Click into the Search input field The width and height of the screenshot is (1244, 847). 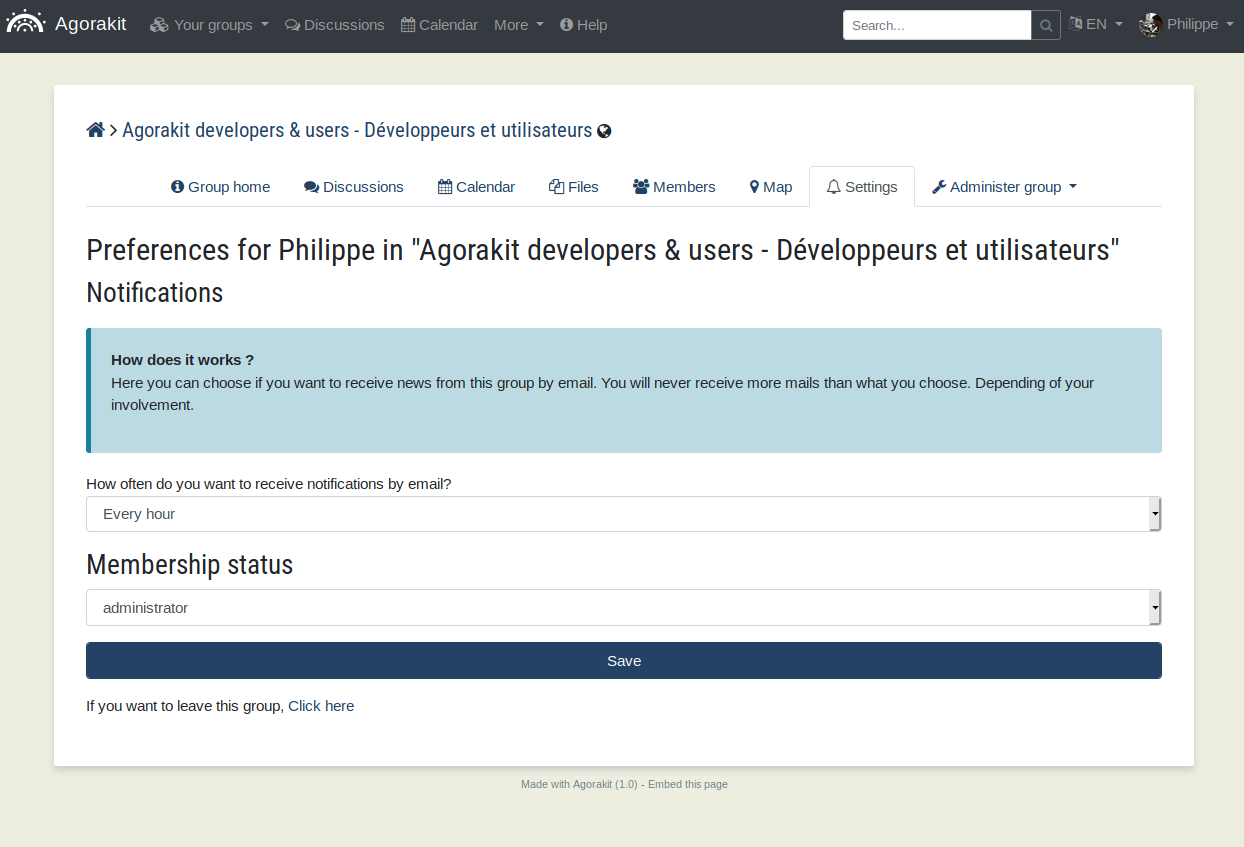tap(936, 26)
